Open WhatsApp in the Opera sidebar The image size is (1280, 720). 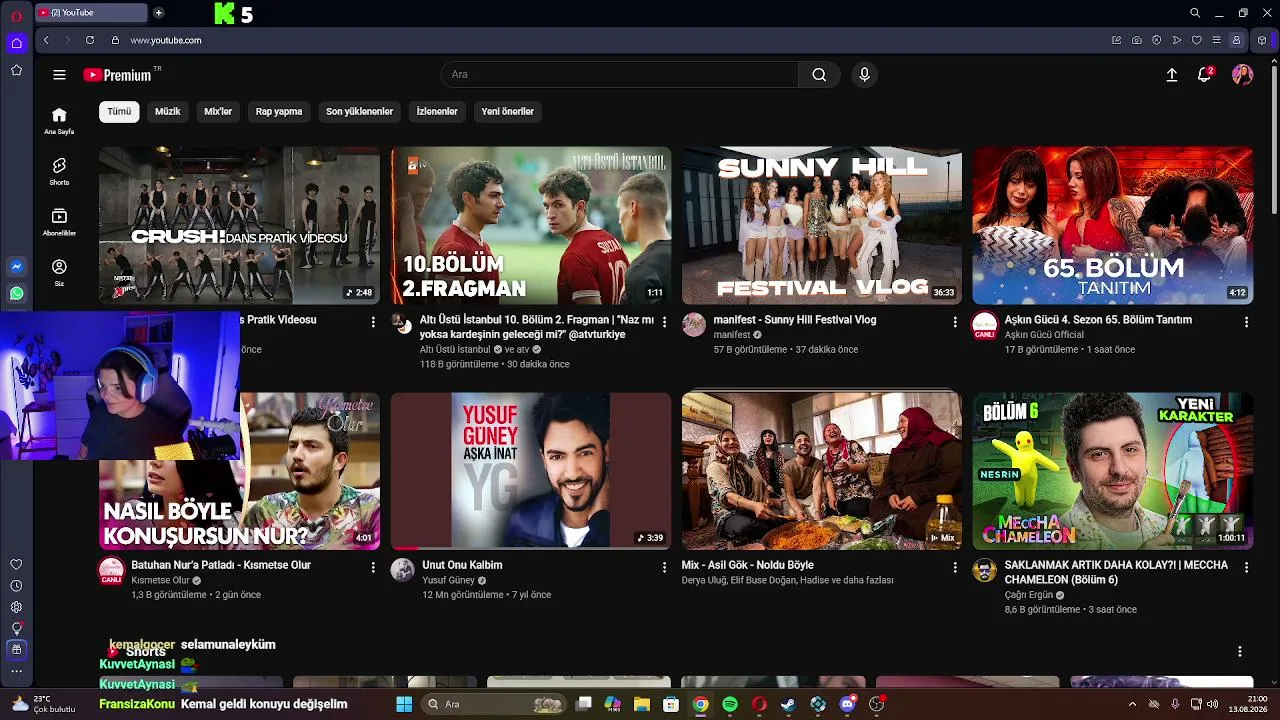coord(16,294)
